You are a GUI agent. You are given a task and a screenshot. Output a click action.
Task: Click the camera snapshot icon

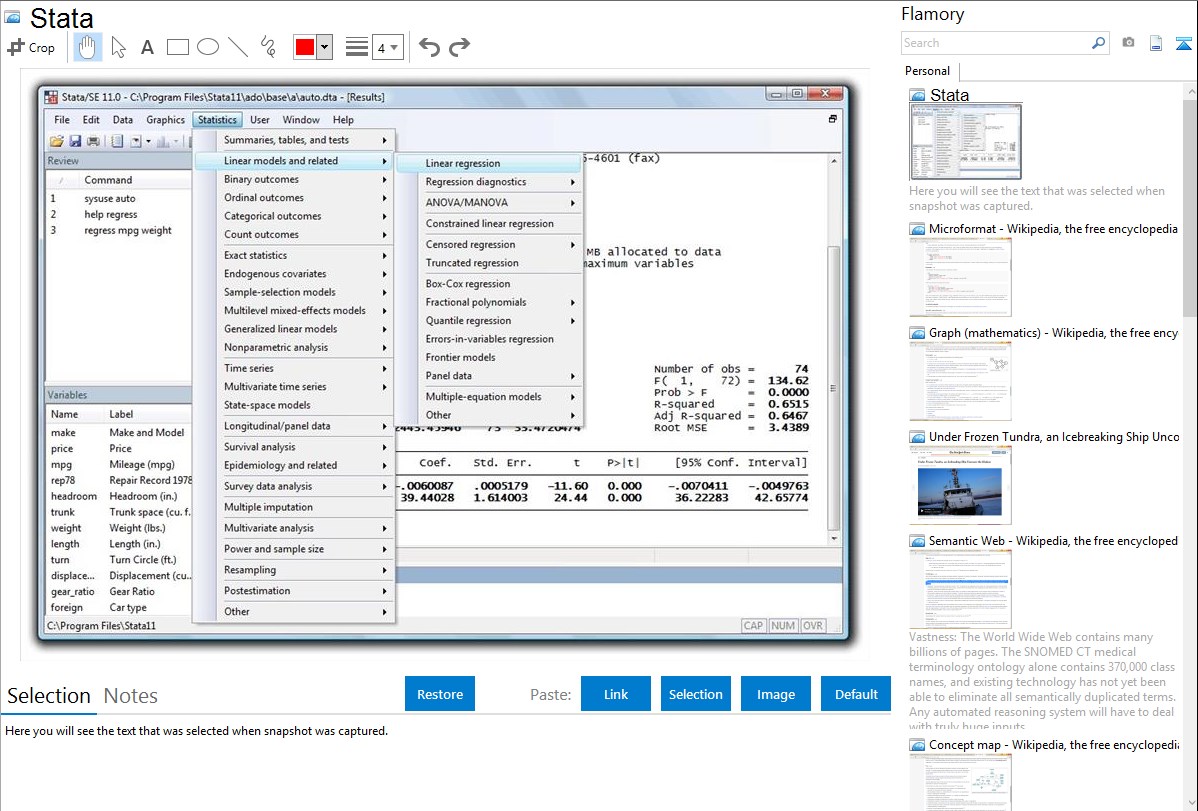(x=1128, y=43)
